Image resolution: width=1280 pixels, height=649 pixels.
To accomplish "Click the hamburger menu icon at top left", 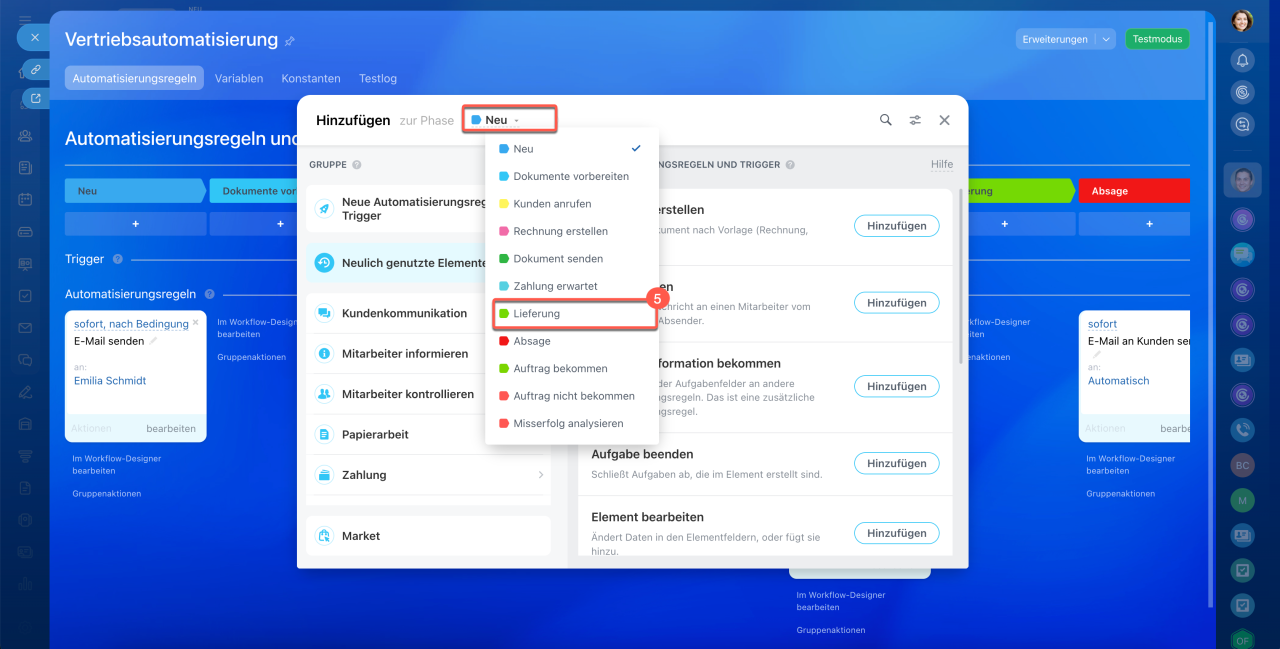I will click(24, 20).
